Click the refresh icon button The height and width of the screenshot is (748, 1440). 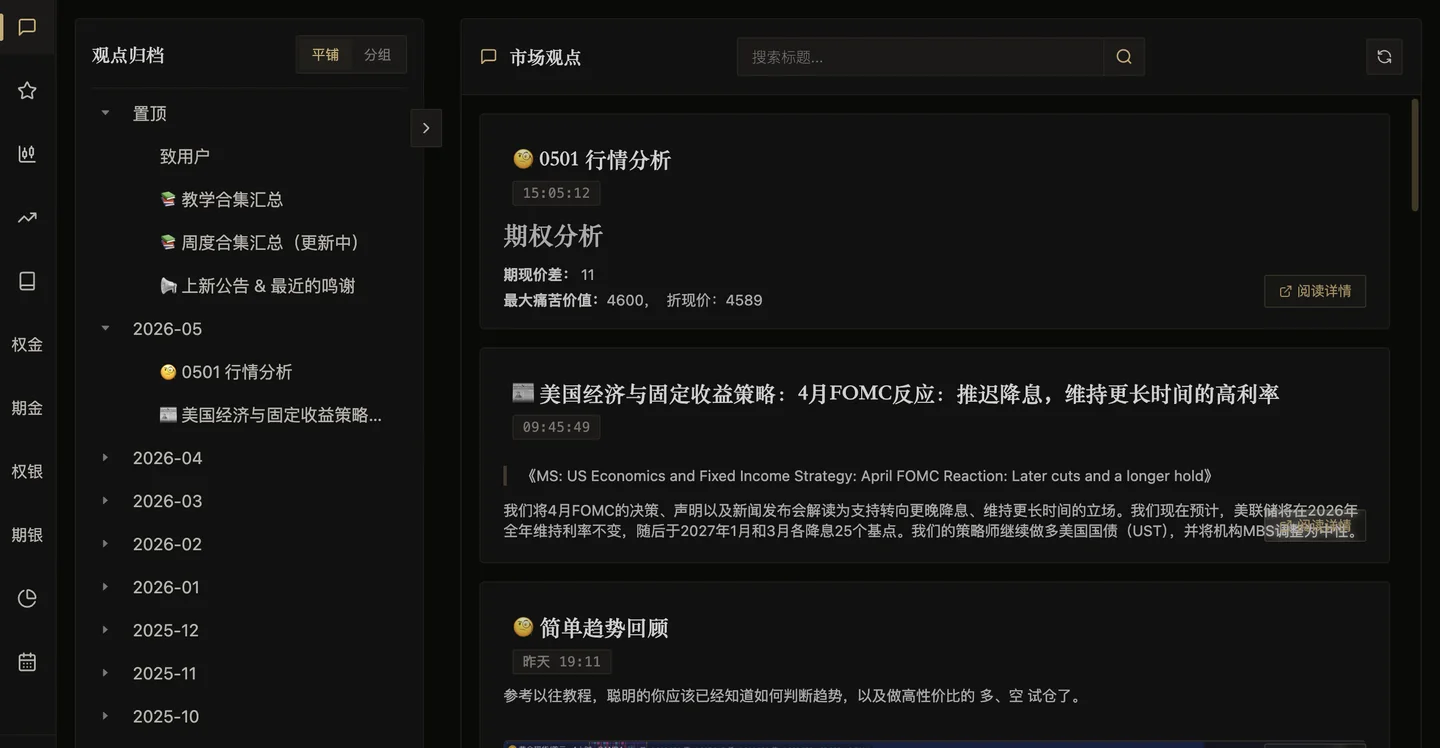tap(1384, 57)
